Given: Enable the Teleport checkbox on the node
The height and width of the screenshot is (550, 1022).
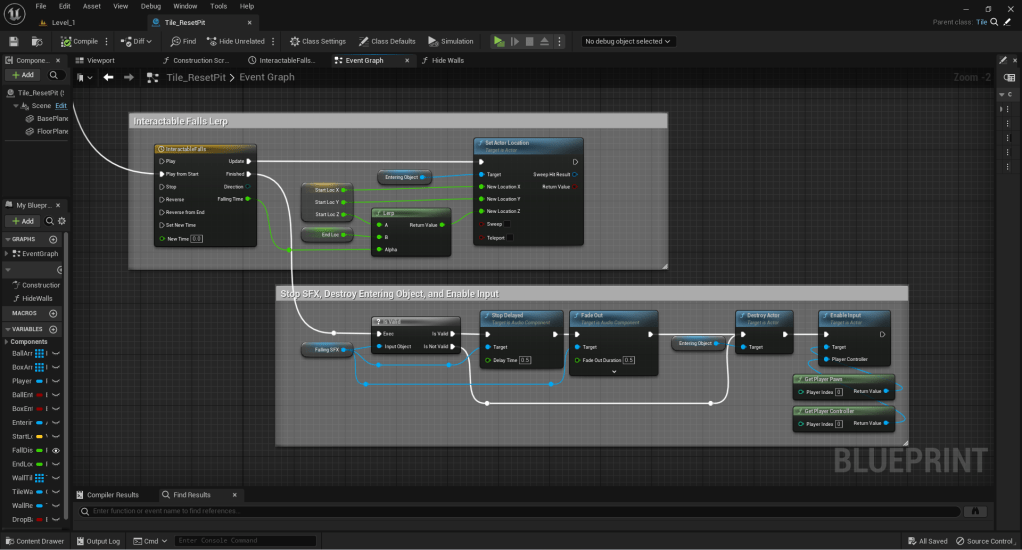Looking at the screenshot, I should point(510,238).
